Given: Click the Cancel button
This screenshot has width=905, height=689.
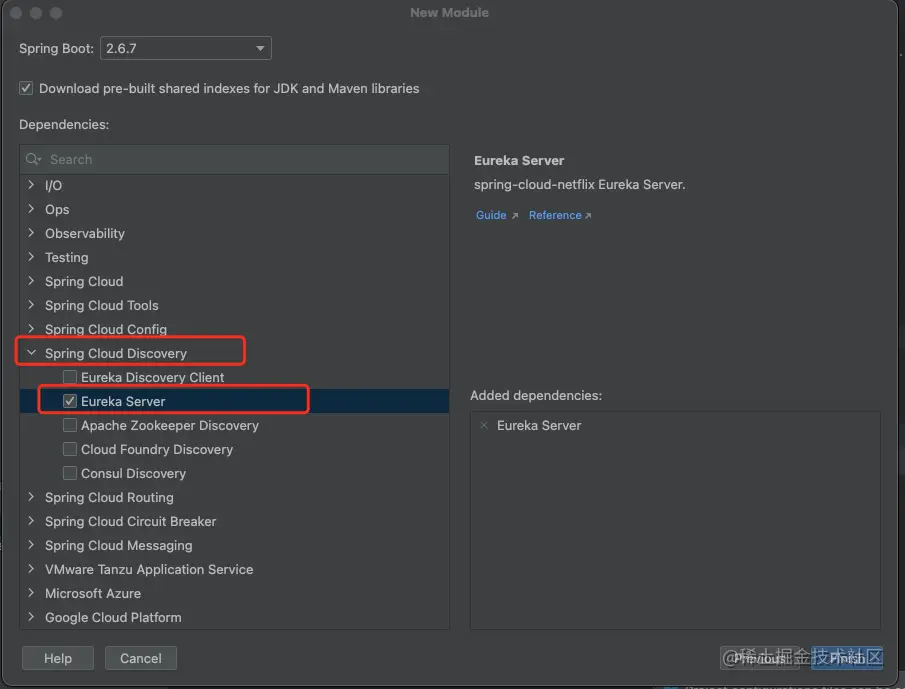Looking at the screenshot, I should tap(141, 658).
